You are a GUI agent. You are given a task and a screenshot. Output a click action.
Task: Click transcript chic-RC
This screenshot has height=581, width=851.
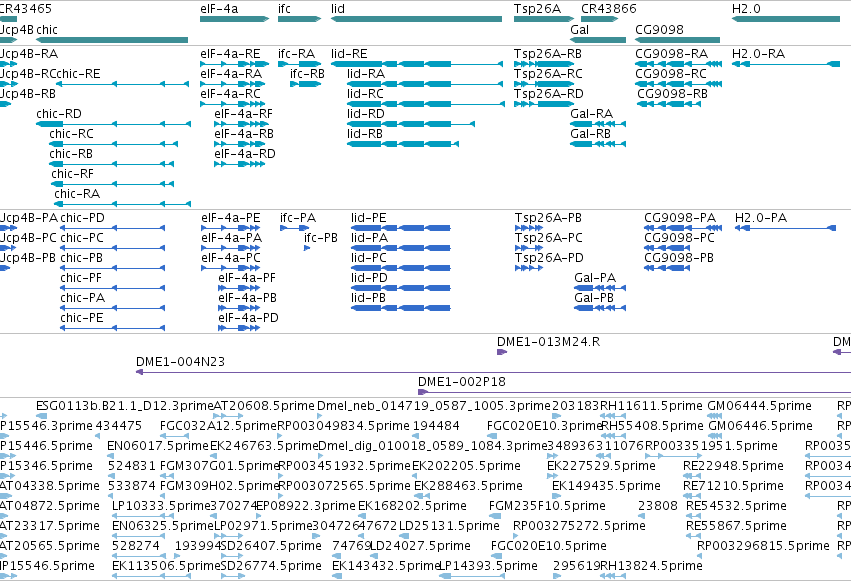coord(113,144)
